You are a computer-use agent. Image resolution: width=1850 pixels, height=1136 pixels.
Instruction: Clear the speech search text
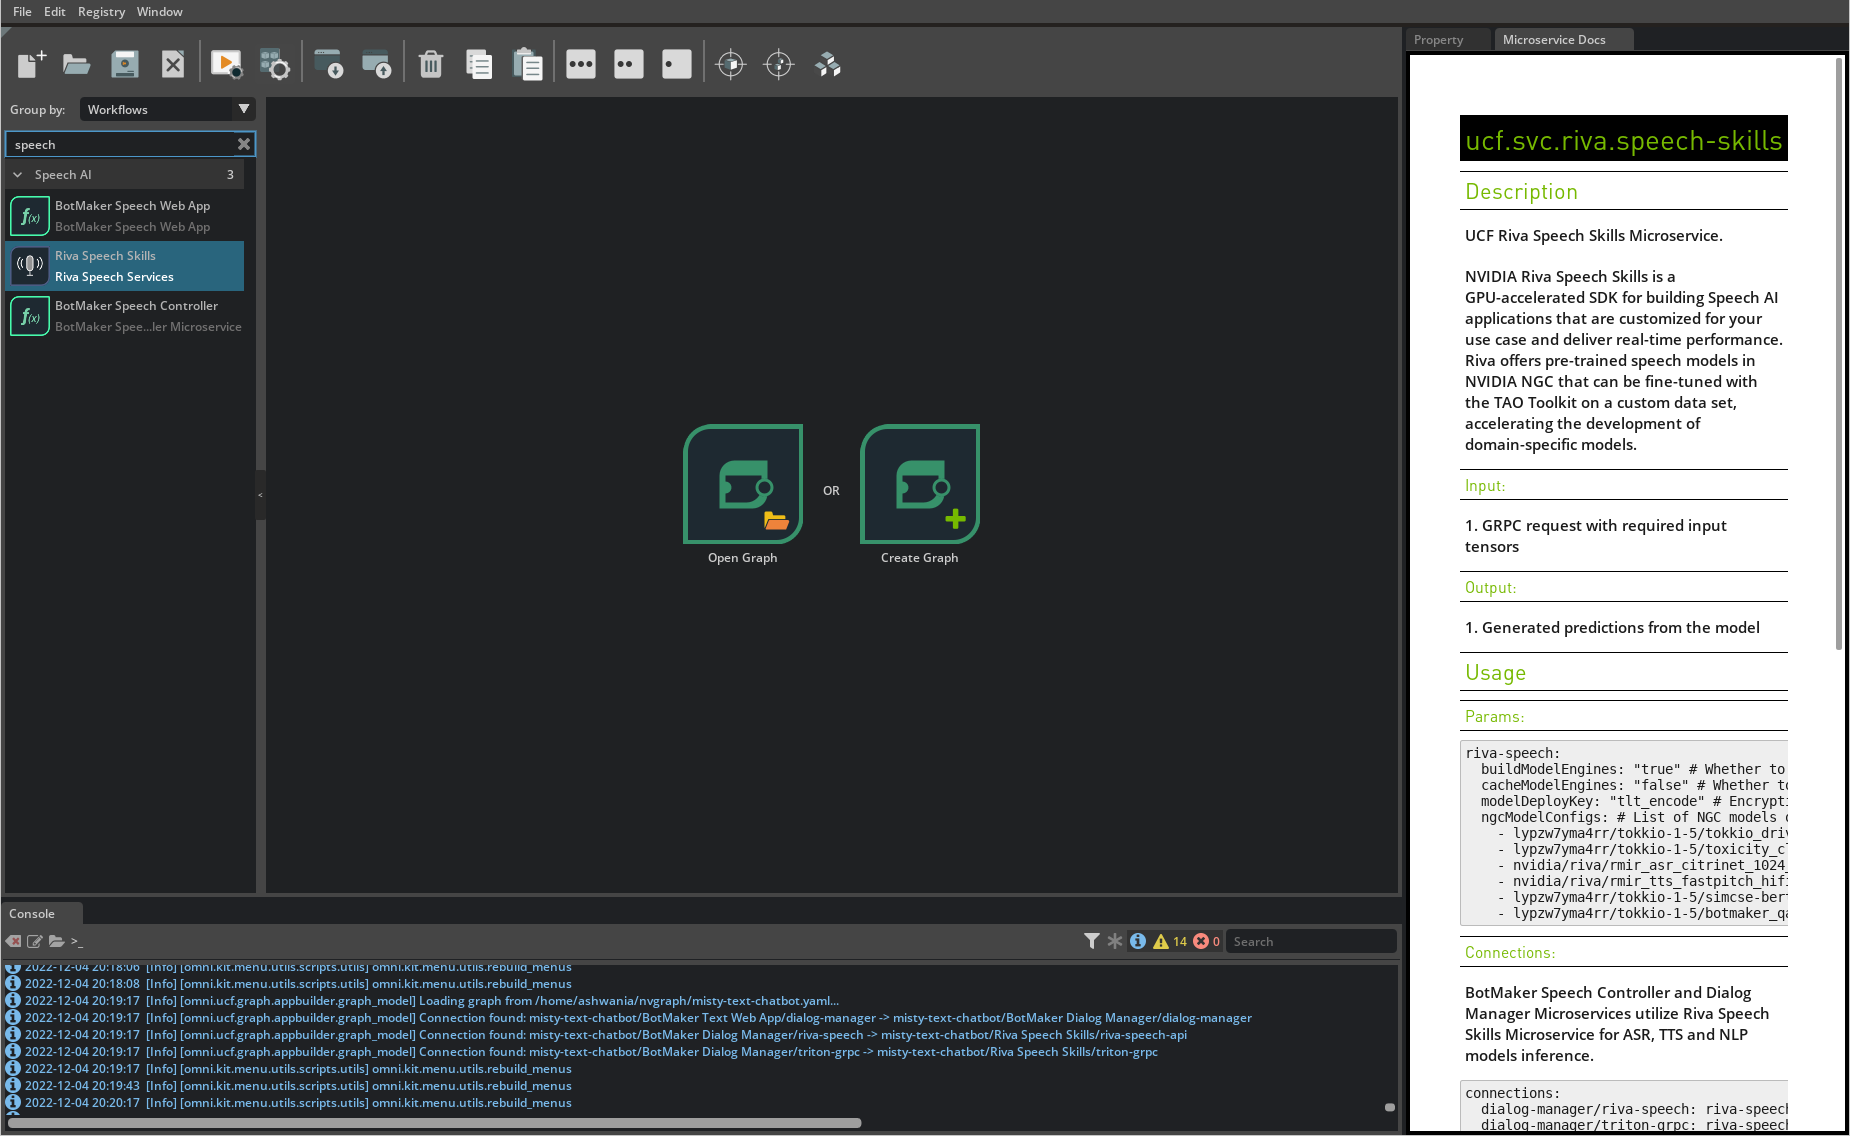click(244, 144)
